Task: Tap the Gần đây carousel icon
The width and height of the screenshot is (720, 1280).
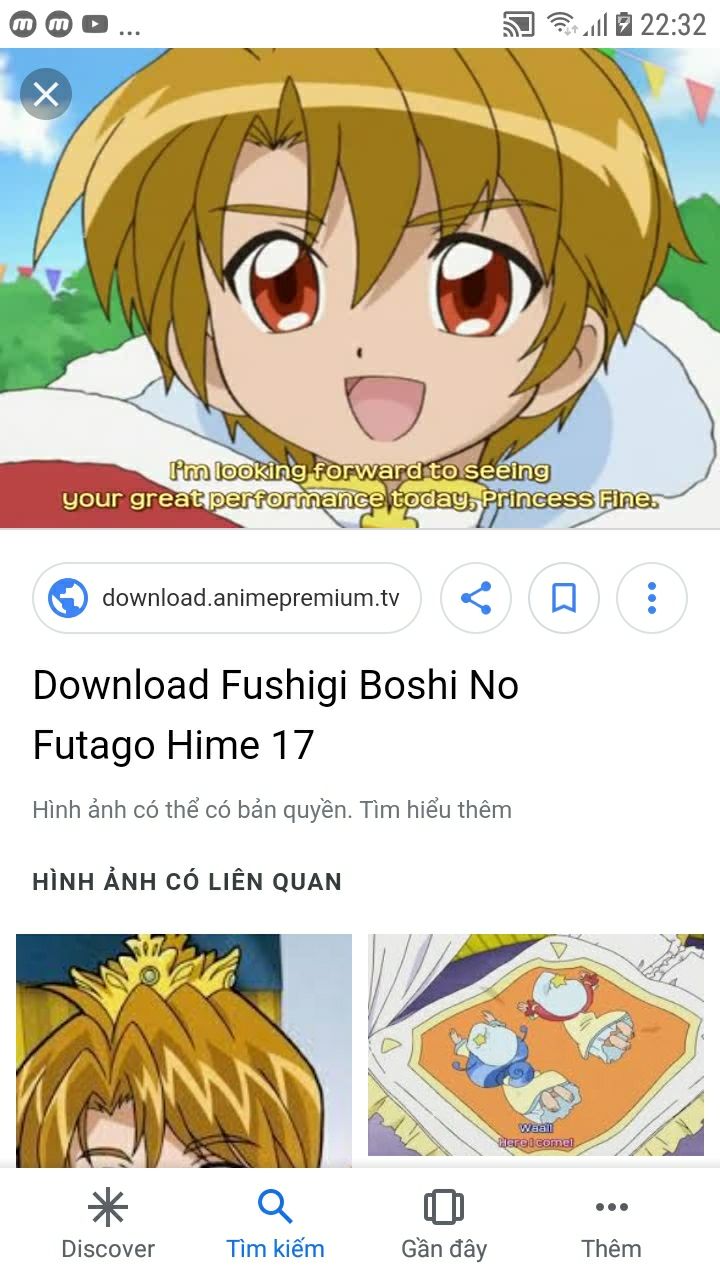Action: [444, 1207]
